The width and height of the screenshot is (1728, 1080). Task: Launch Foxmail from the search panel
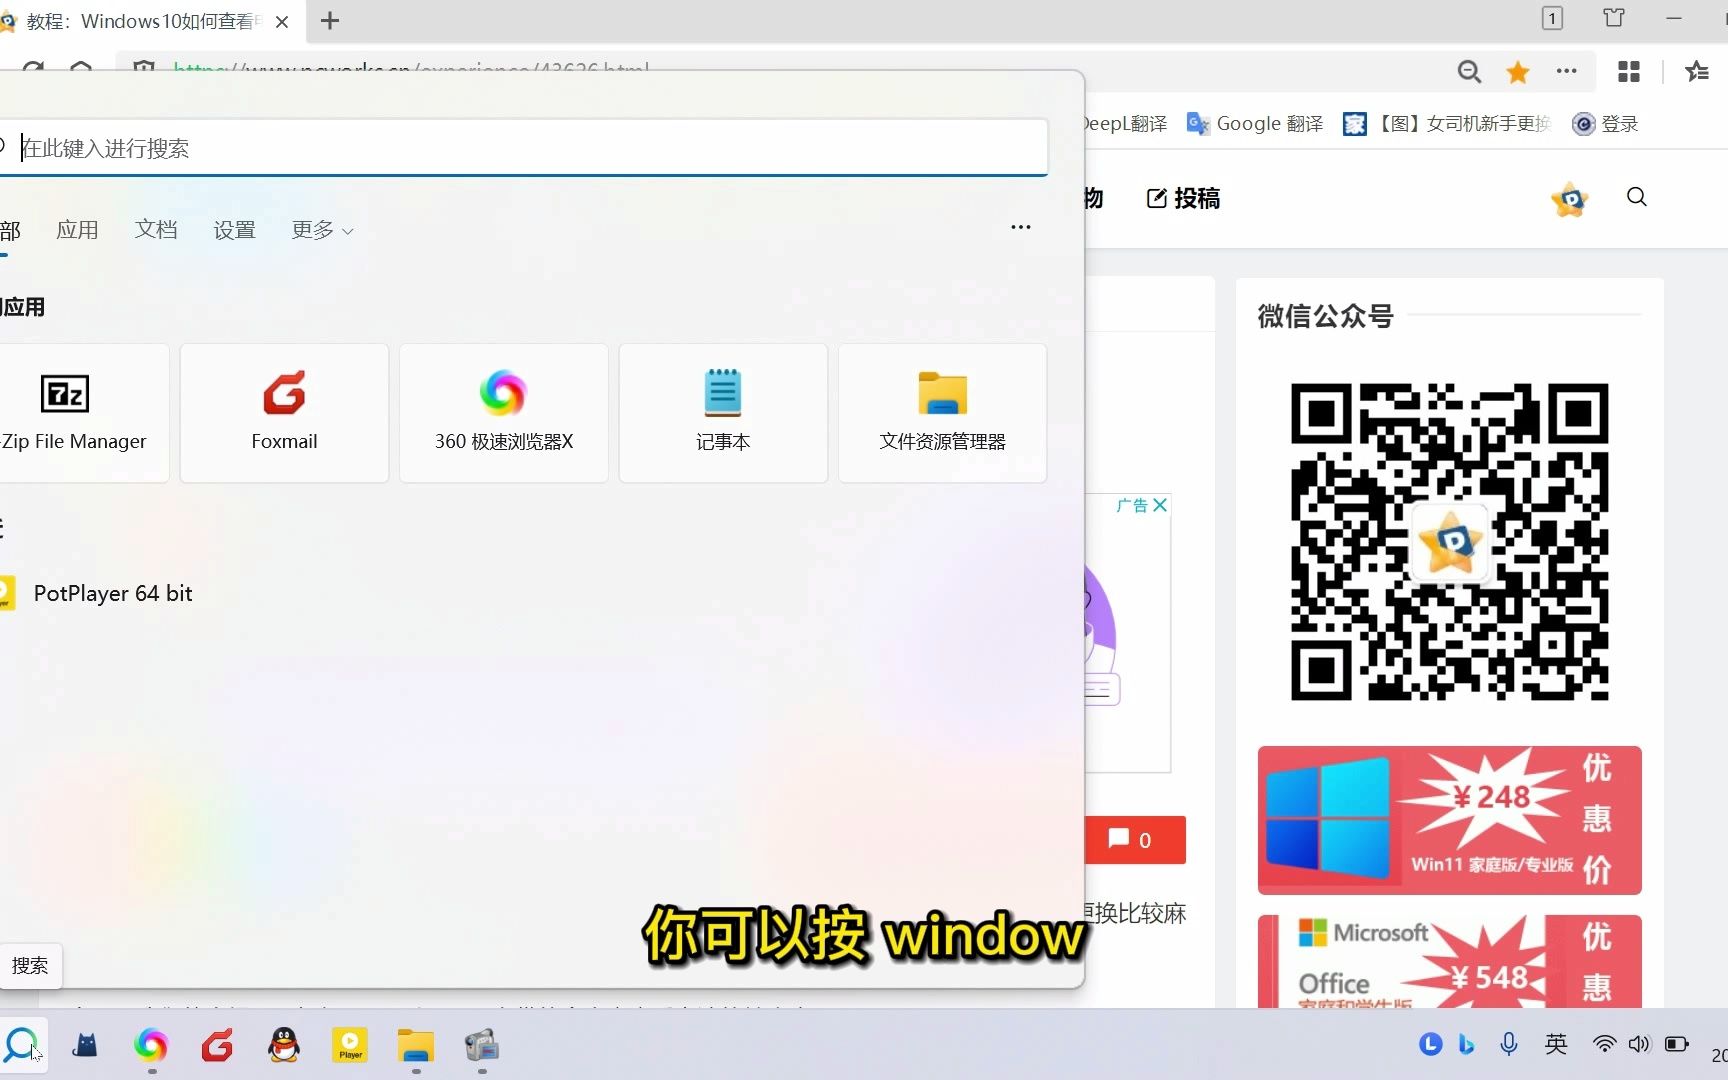tap(284, 413)
